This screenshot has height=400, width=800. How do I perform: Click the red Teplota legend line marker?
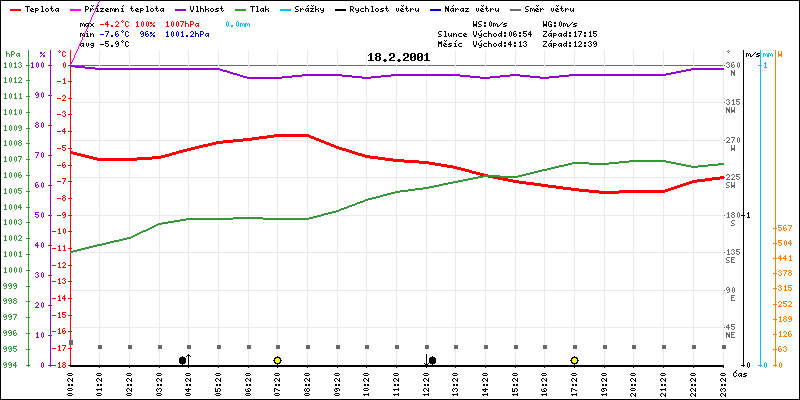(14, 8)
